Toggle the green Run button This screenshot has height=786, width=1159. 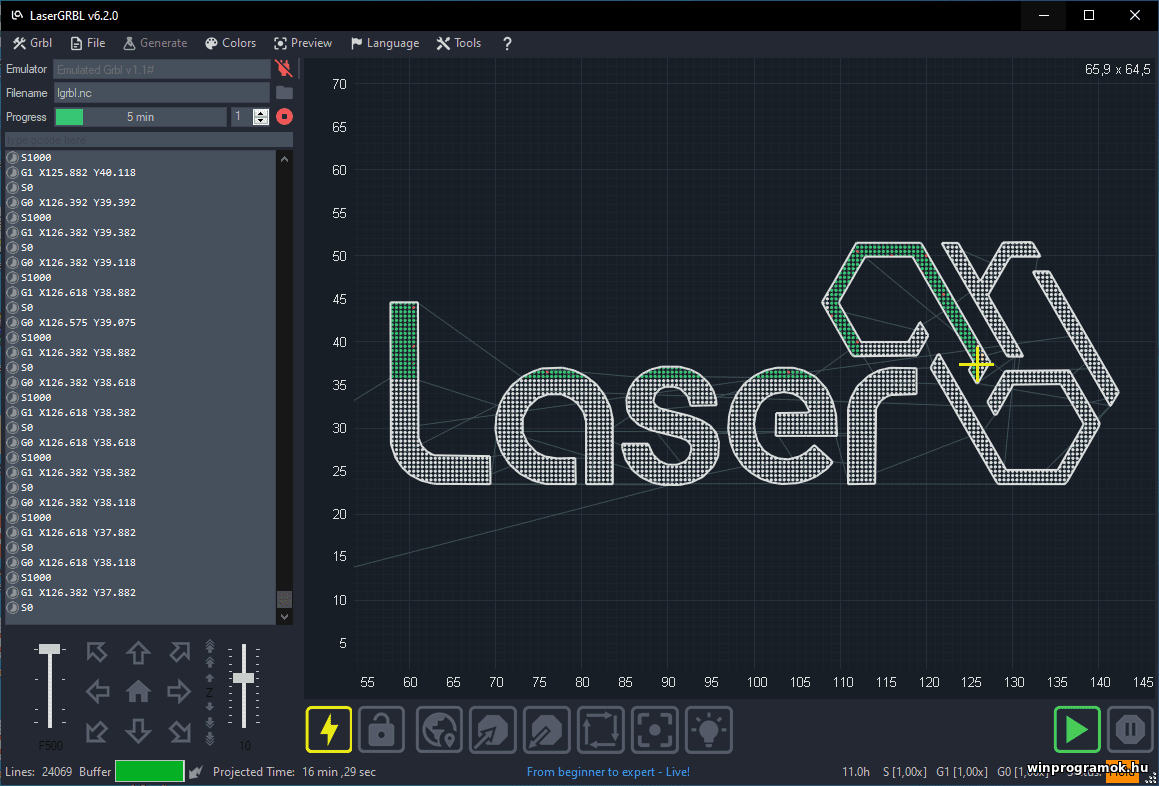pos(1077,729)
